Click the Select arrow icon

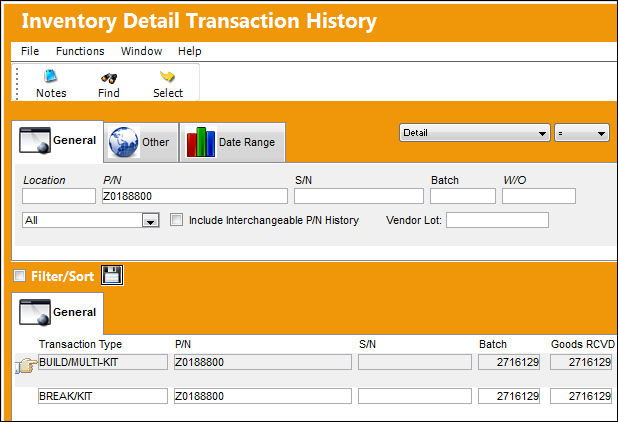[x=168, y=76]
